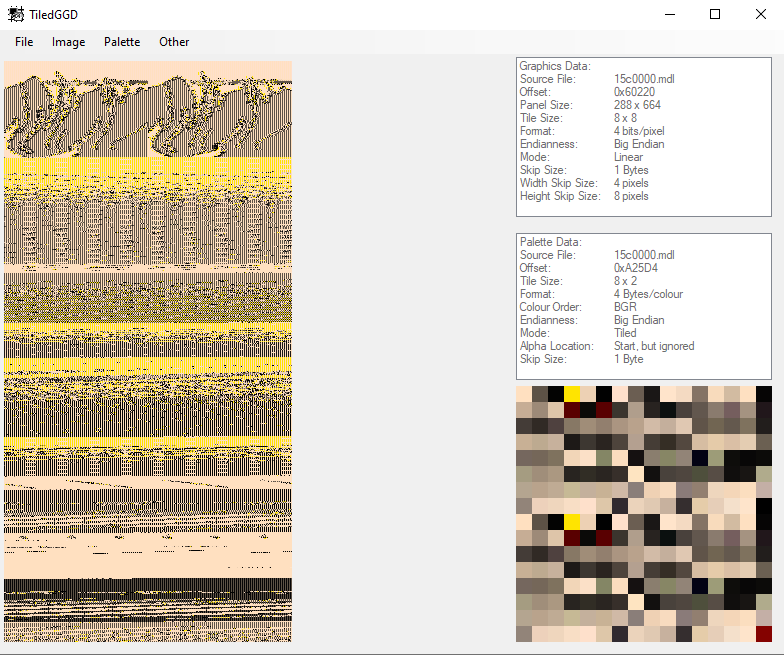Click the Colour Order value BGR
The image size is (784, 655).
click(625, 307)
